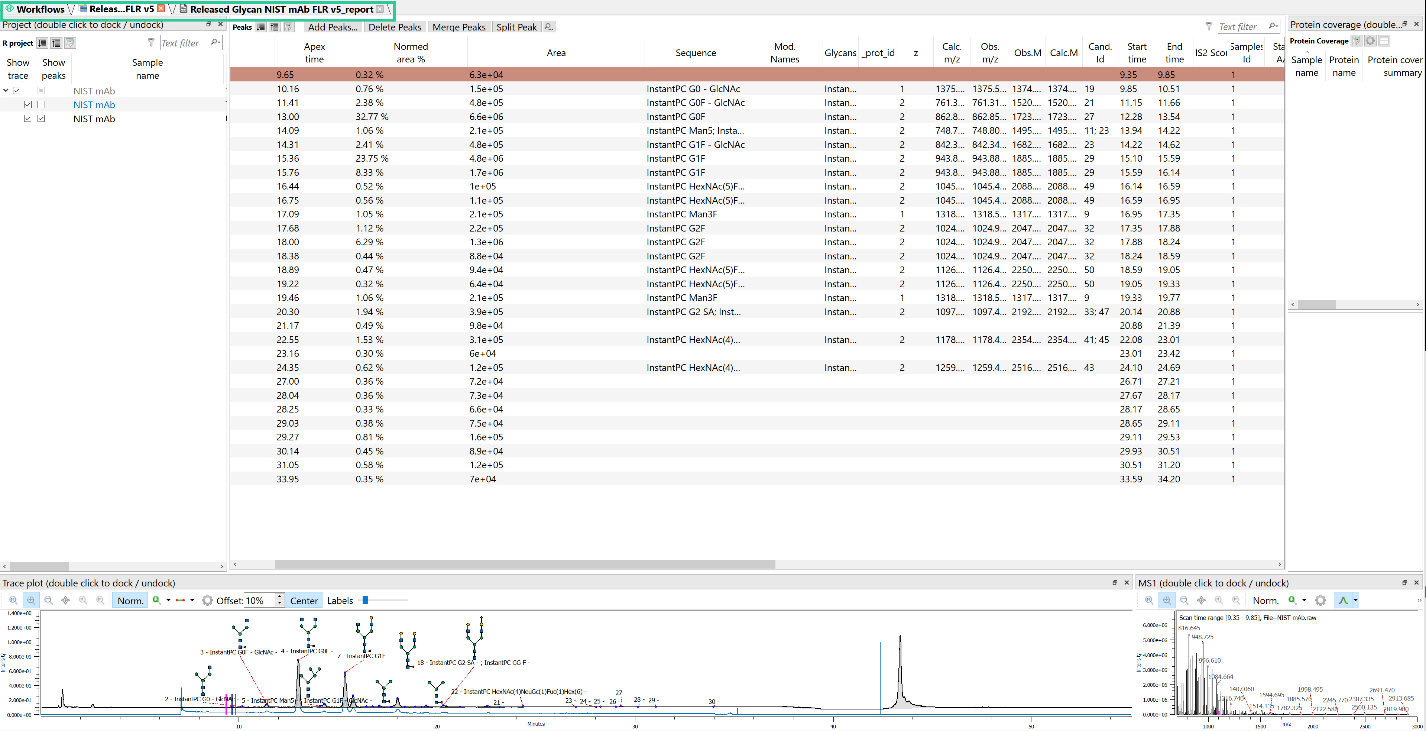Toggle Show trace for last NIST mAb row
The image size is (1426, 731).
coord(28,119)
